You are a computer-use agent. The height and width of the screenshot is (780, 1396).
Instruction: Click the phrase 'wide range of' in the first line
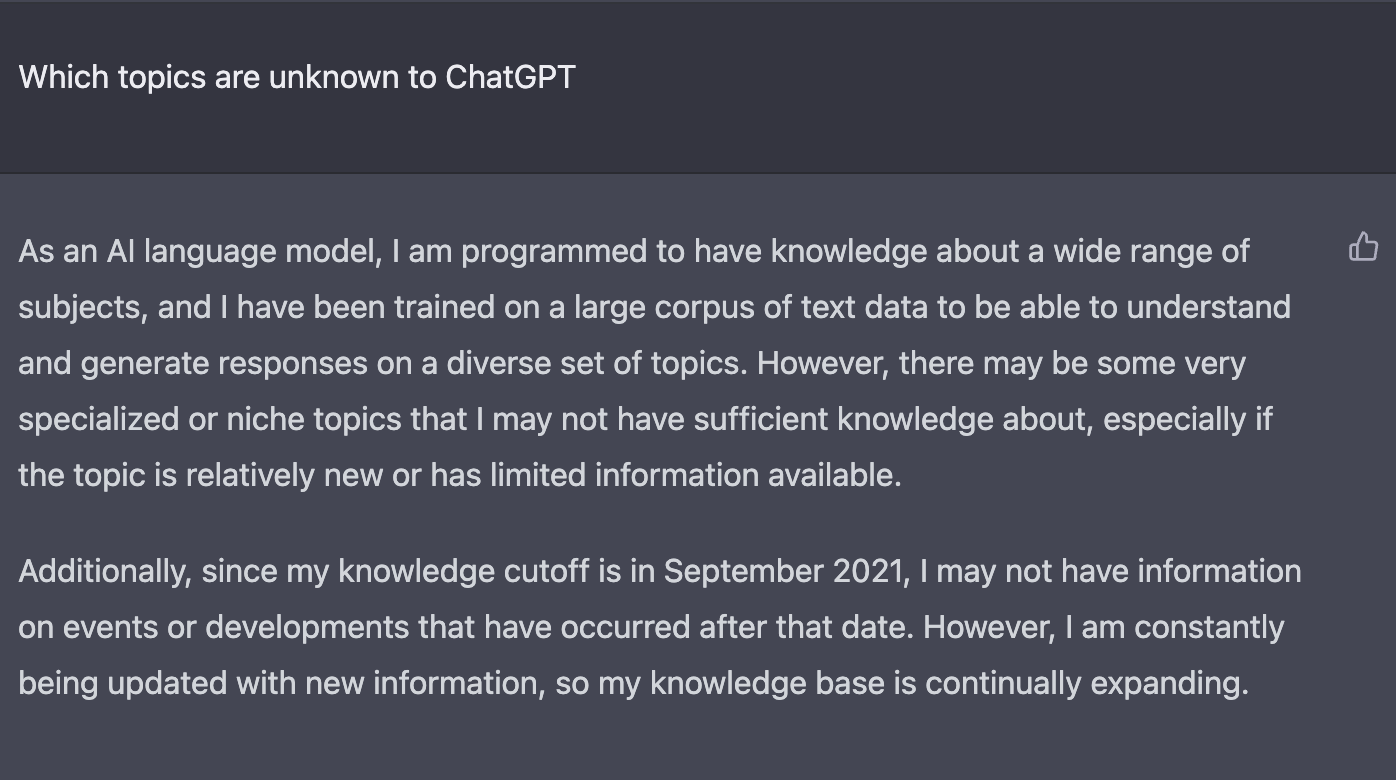tap(1150, 251)
